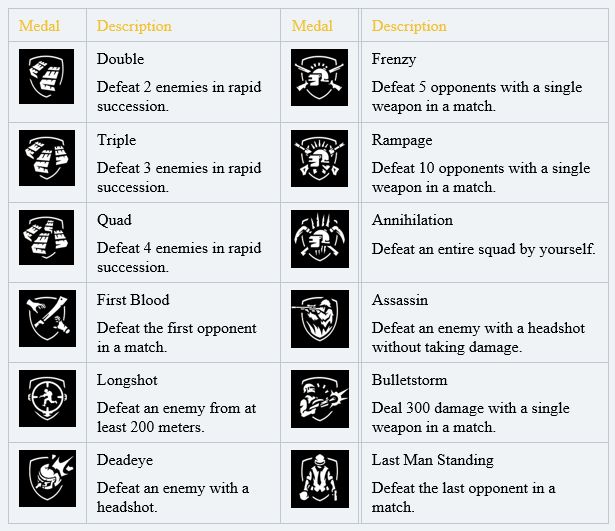Screen dimensions: 615x531
Task: Click the First Blood title text
Action: pyautogui.click(x=133, y=300)
